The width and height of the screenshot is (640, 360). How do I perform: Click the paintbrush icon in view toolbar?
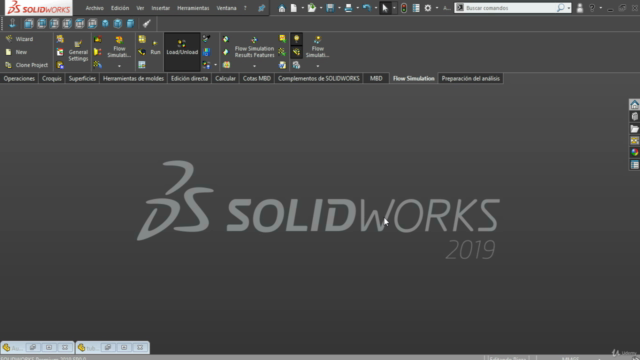147,24
